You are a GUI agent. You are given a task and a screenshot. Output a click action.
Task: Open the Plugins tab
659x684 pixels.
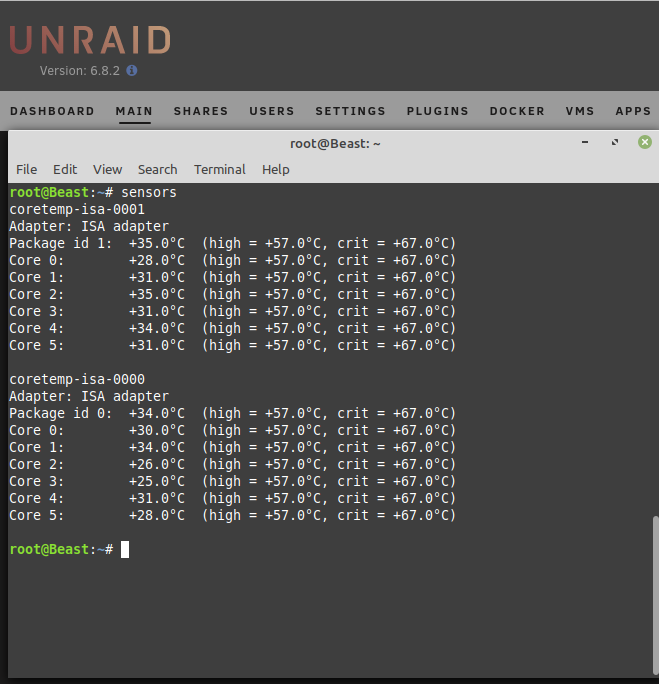(437, 111)
